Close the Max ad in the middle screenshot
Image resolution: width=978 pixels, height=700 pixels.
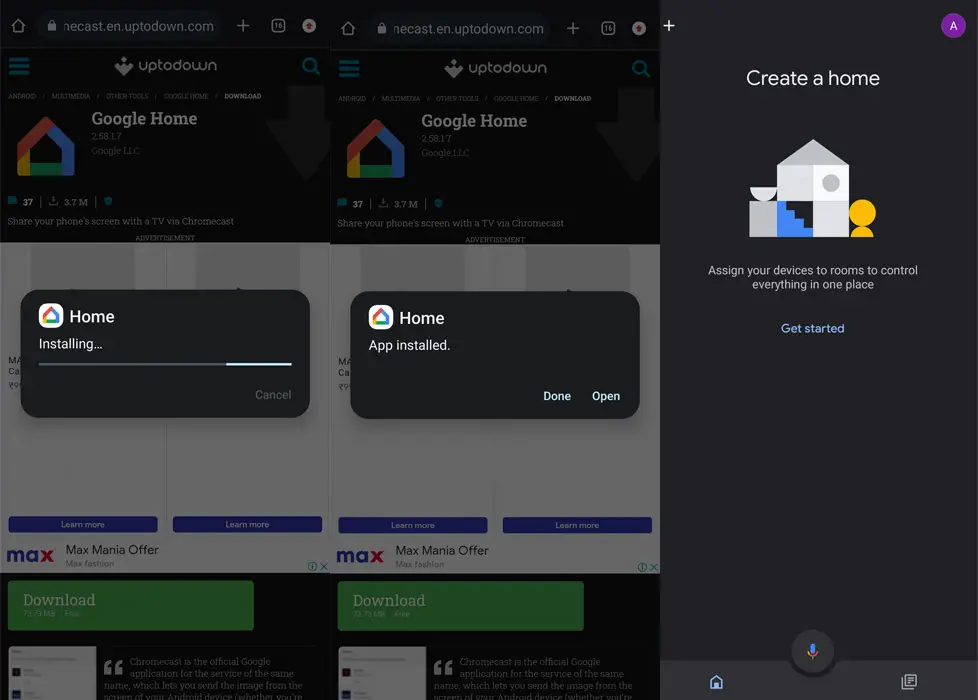tap(654, 567)
